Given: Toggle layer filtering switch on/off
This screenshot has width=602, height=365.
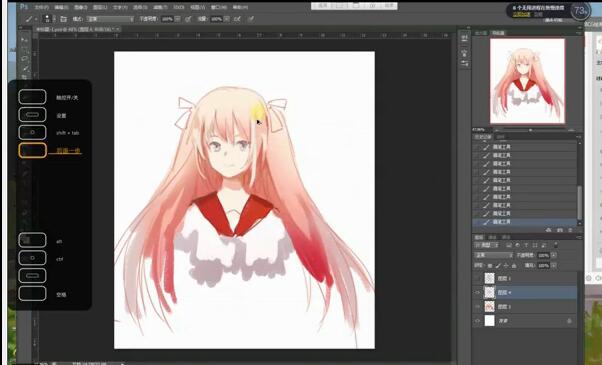Looking at the screenshot, I should pos(556,244).
